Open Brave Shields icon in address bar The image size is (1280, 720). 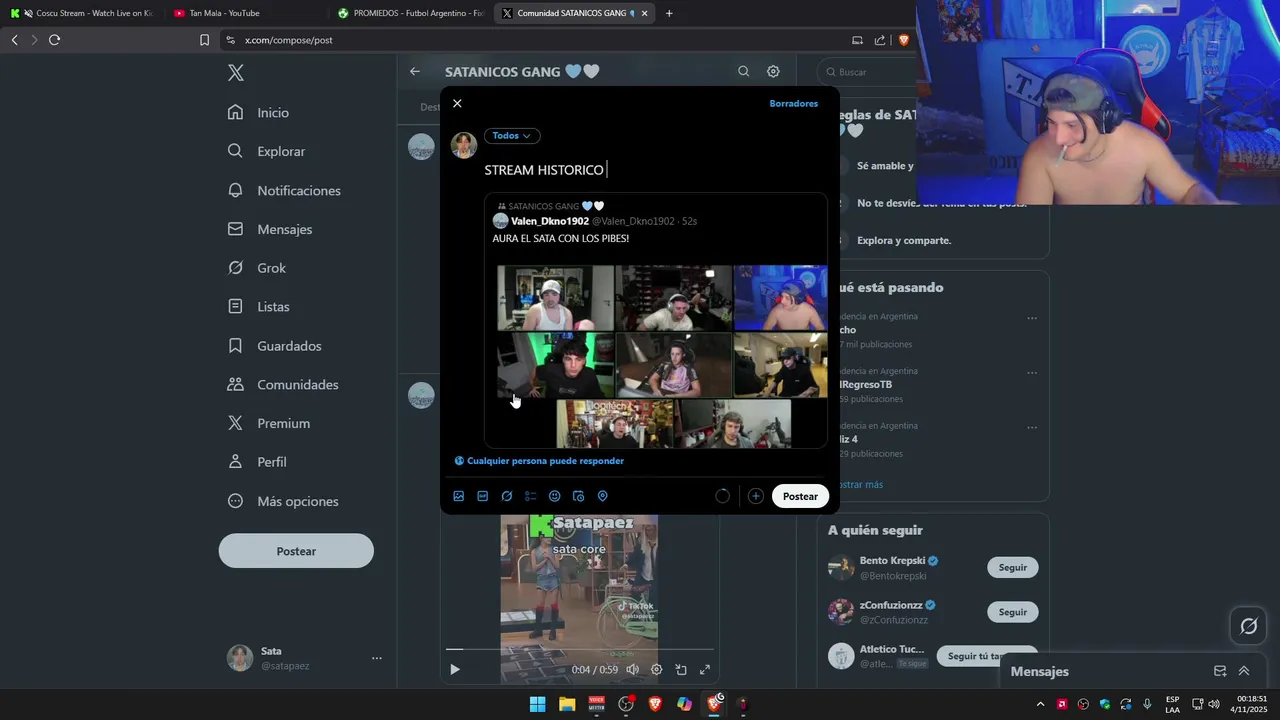pos(904,40)
